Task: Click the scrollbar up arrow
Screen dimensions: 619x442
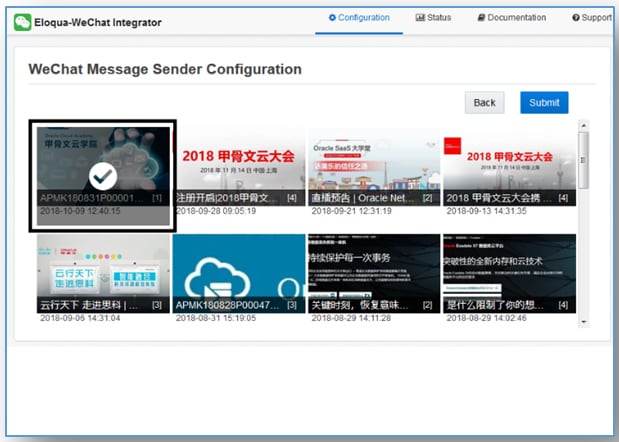Action: (583, 126)
